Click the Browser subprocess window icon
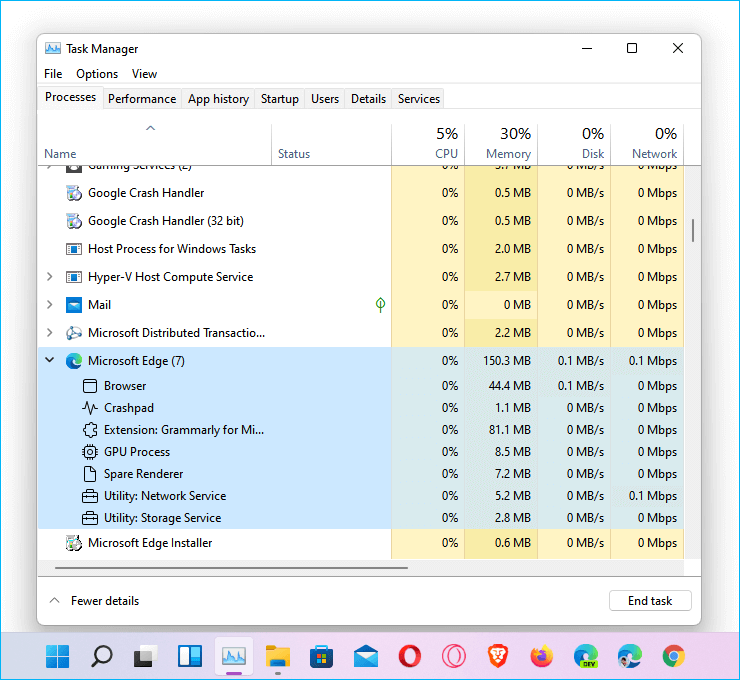Image resolution: width=740 pixels, height=680 pixels. tap(90, 386)
